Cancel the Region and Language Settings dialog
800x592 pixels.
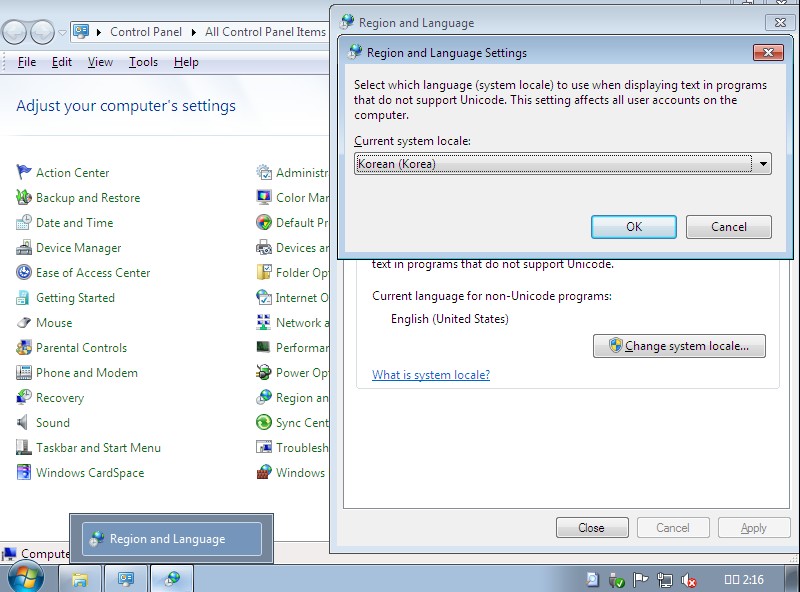click(x=729, y=227)
